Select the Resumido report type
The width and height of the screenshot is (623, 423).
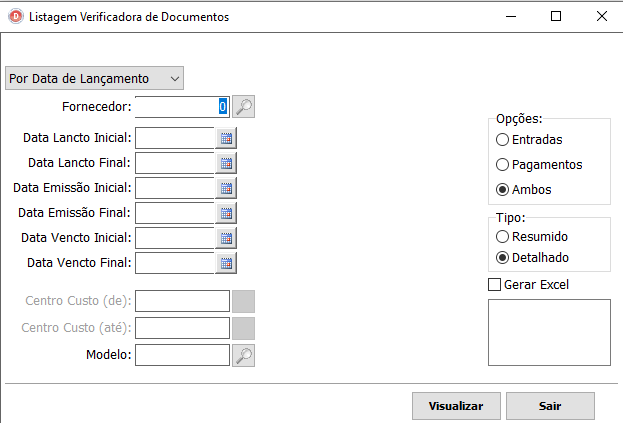502,237
